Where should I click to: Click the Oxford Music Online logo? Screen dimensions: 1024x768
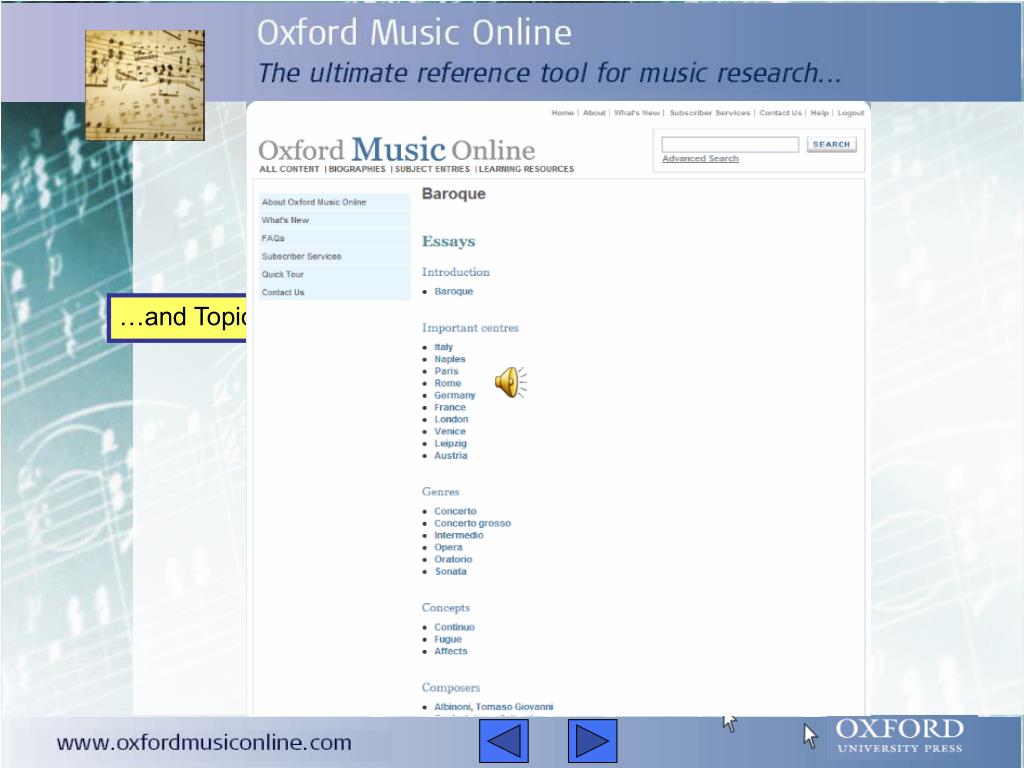[396, 150]
